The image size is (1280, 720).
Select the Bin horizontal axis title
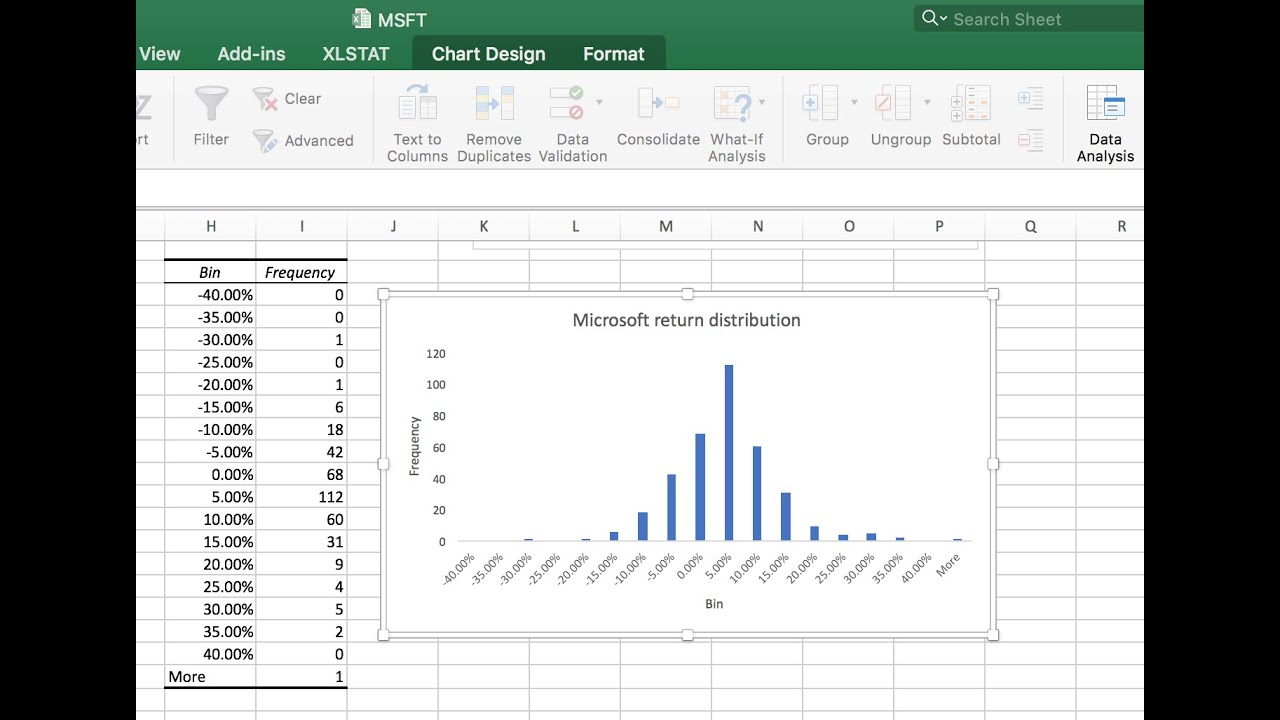714,604
